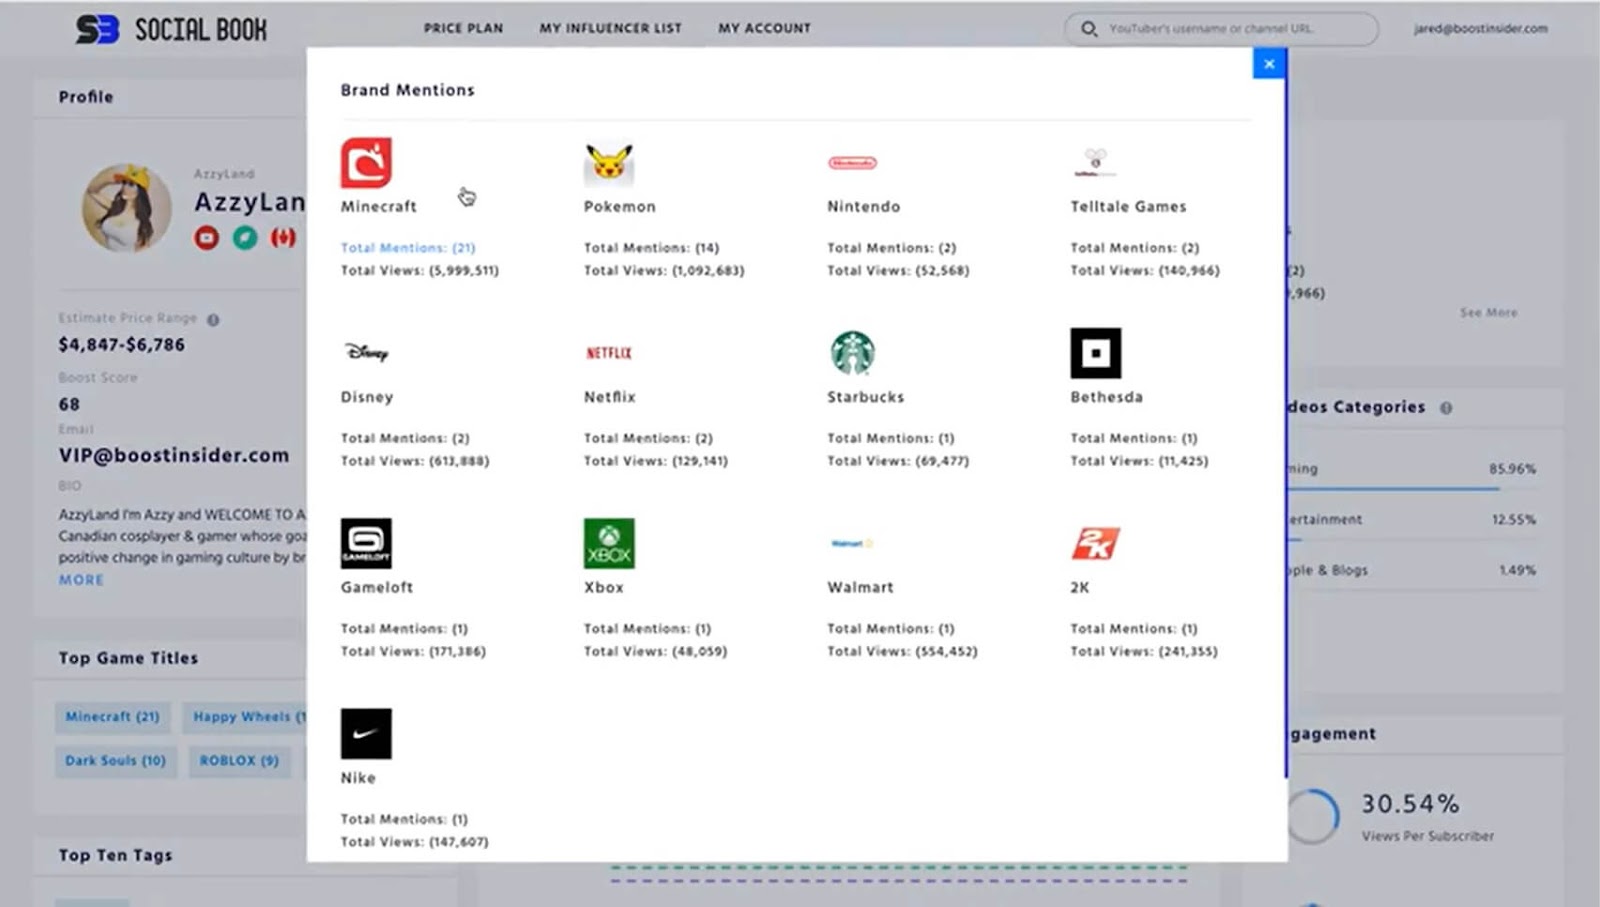
Task: Open the Price Plan menu
Action: pos(463,28)
